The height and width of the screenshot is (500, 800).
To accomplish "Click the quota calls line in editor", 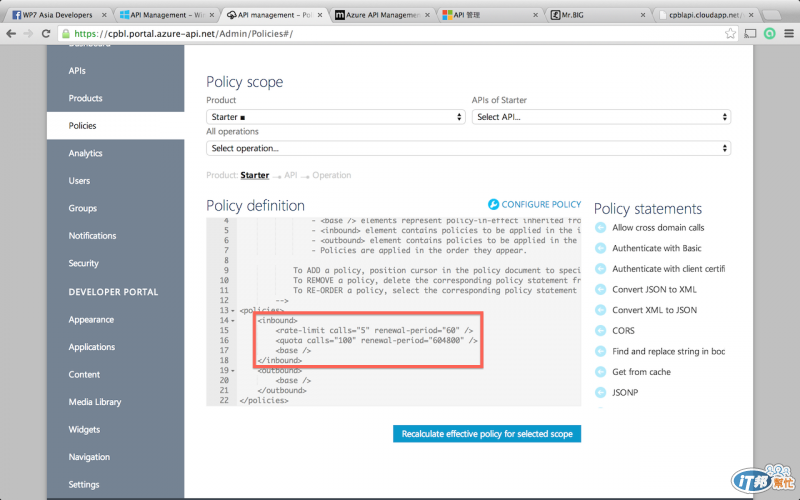I will [377, 340].
